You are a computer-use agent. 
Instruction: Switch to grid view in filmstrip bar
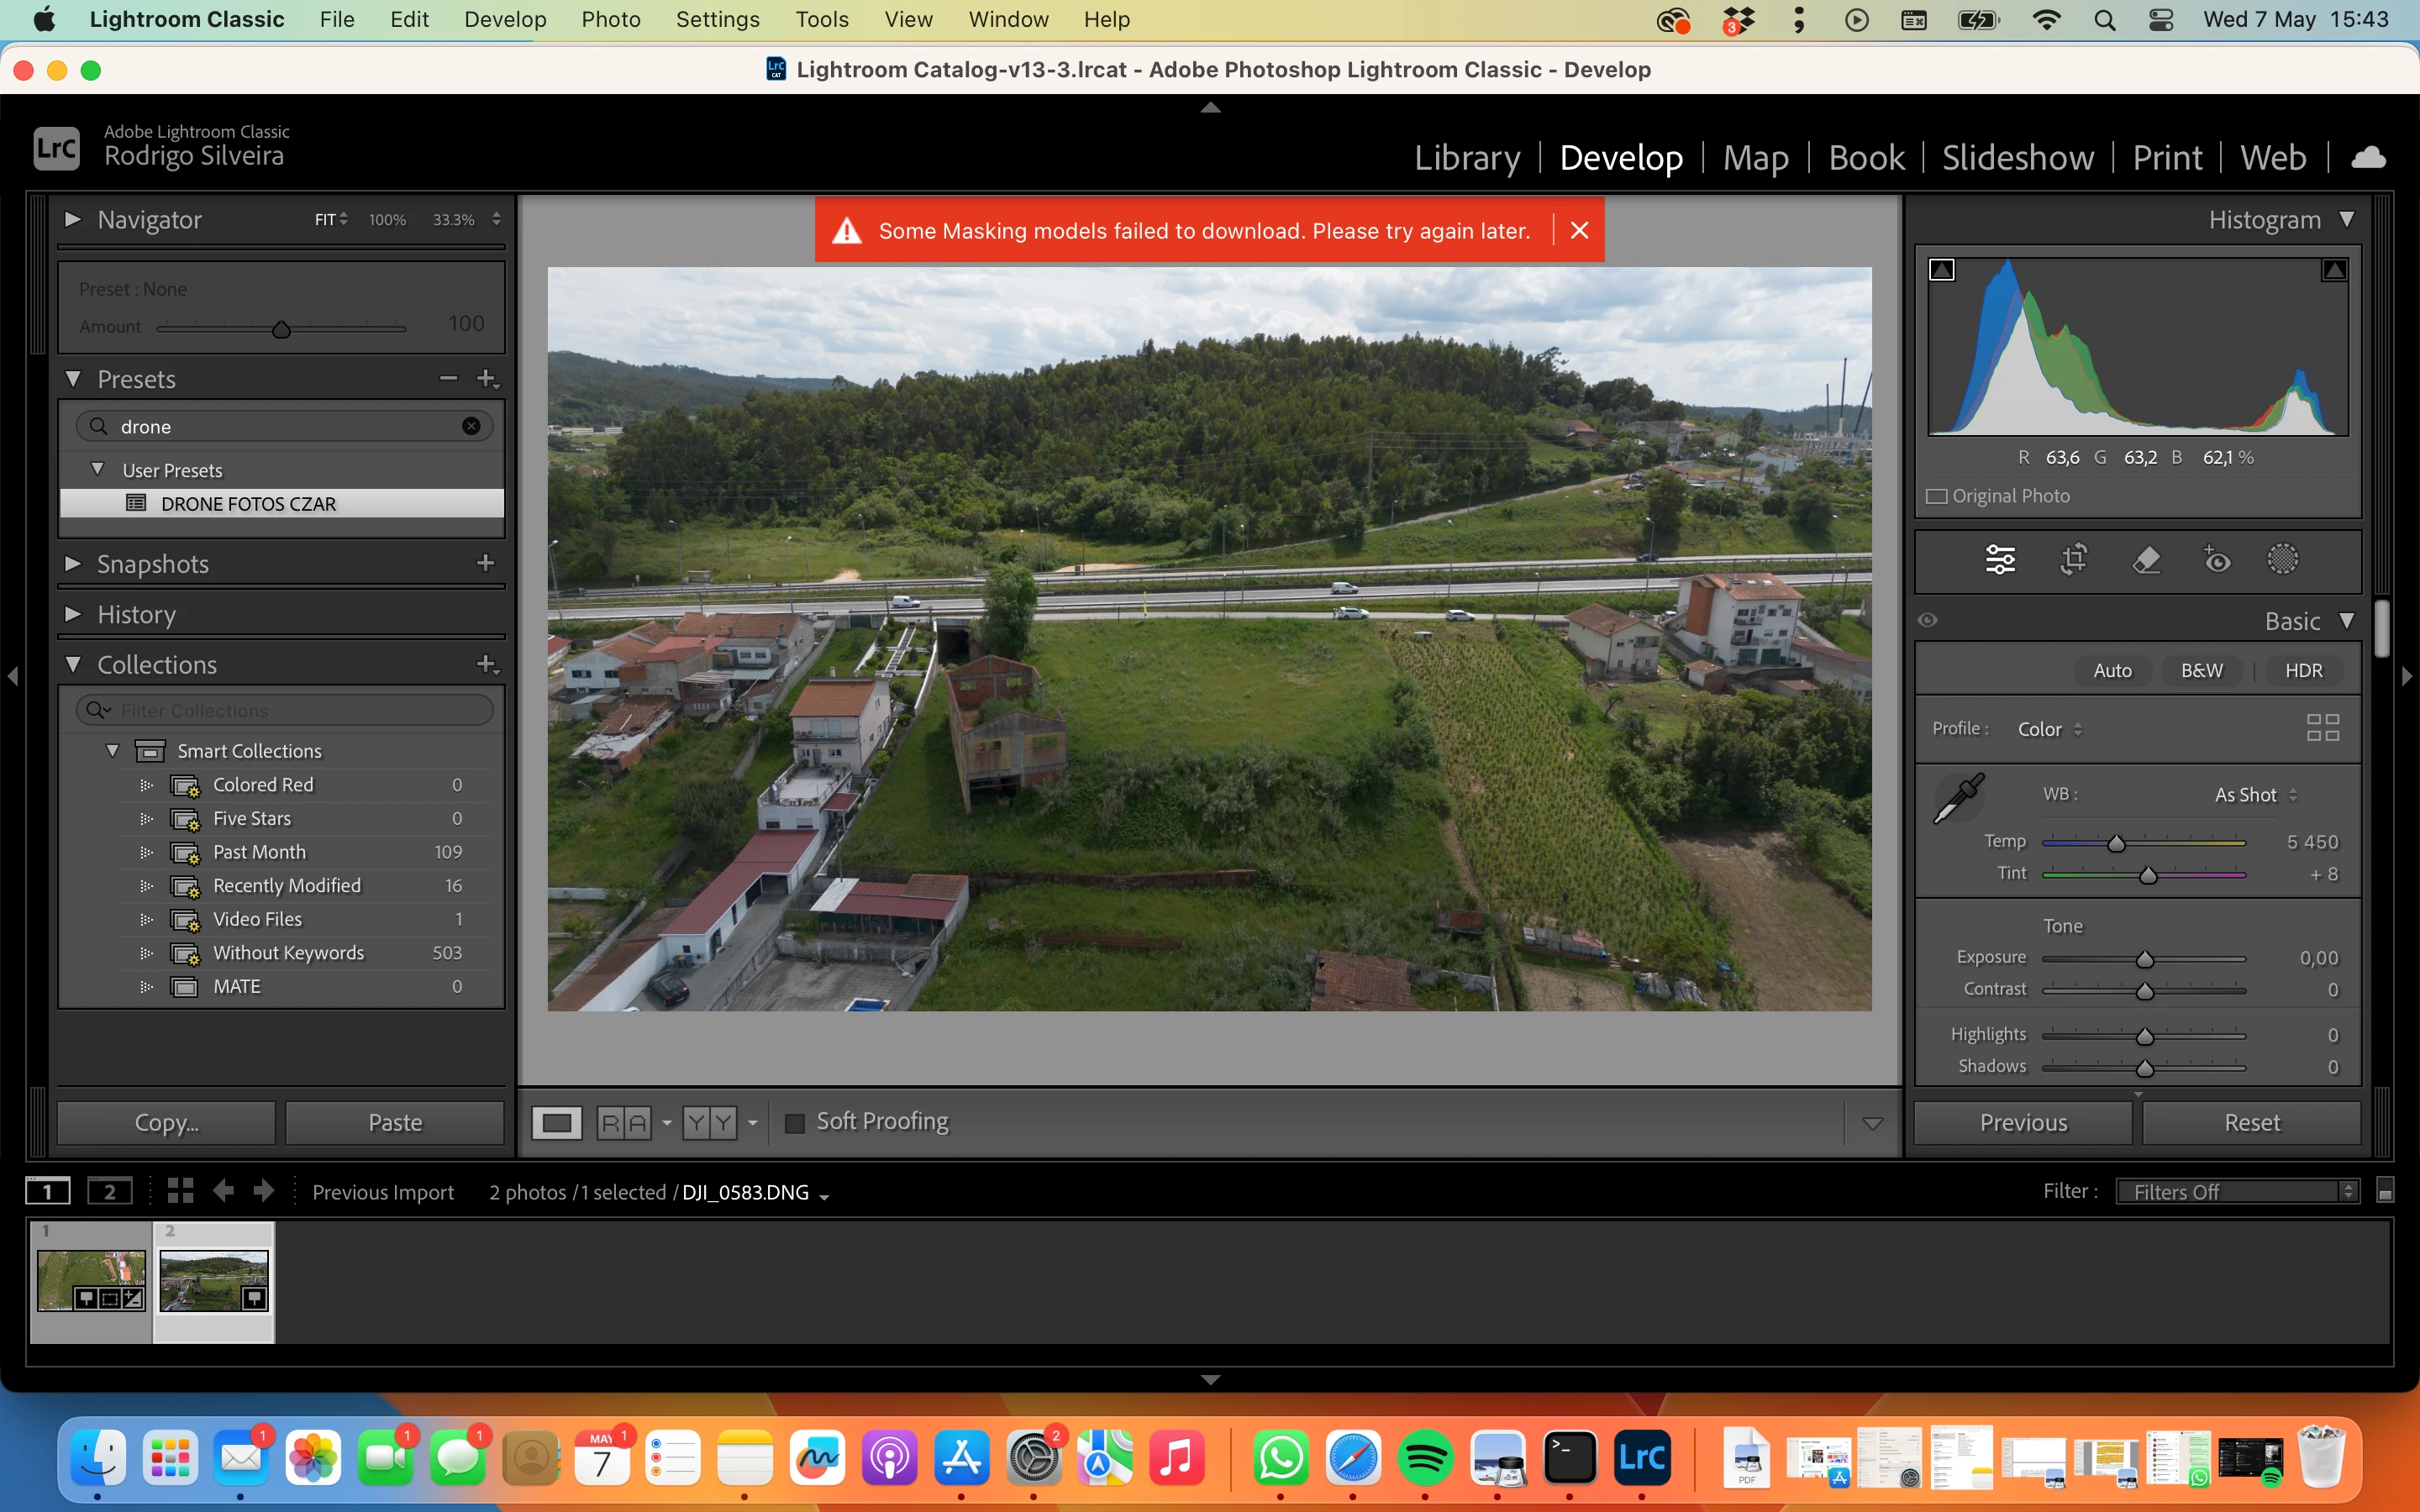[x=180, y=1191]
